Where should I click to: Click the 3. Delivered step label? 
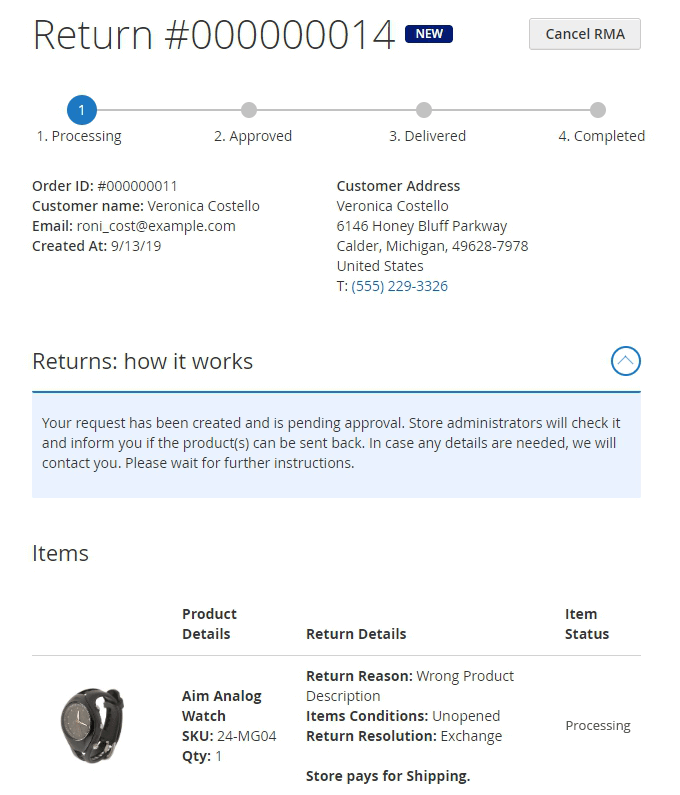tap(427, 136)
